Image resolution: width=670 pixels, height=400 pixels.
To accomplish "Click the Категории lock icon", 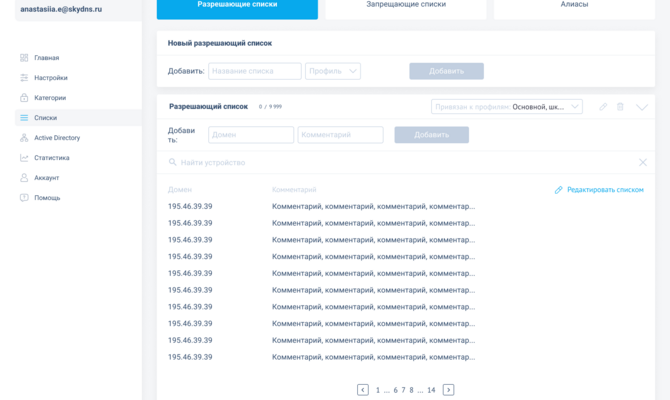I will click(24, 97).
